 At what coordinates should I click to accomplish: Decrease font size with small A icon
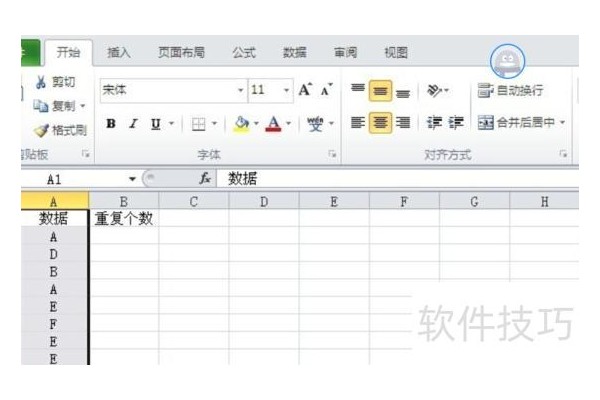tap(326, 90)
